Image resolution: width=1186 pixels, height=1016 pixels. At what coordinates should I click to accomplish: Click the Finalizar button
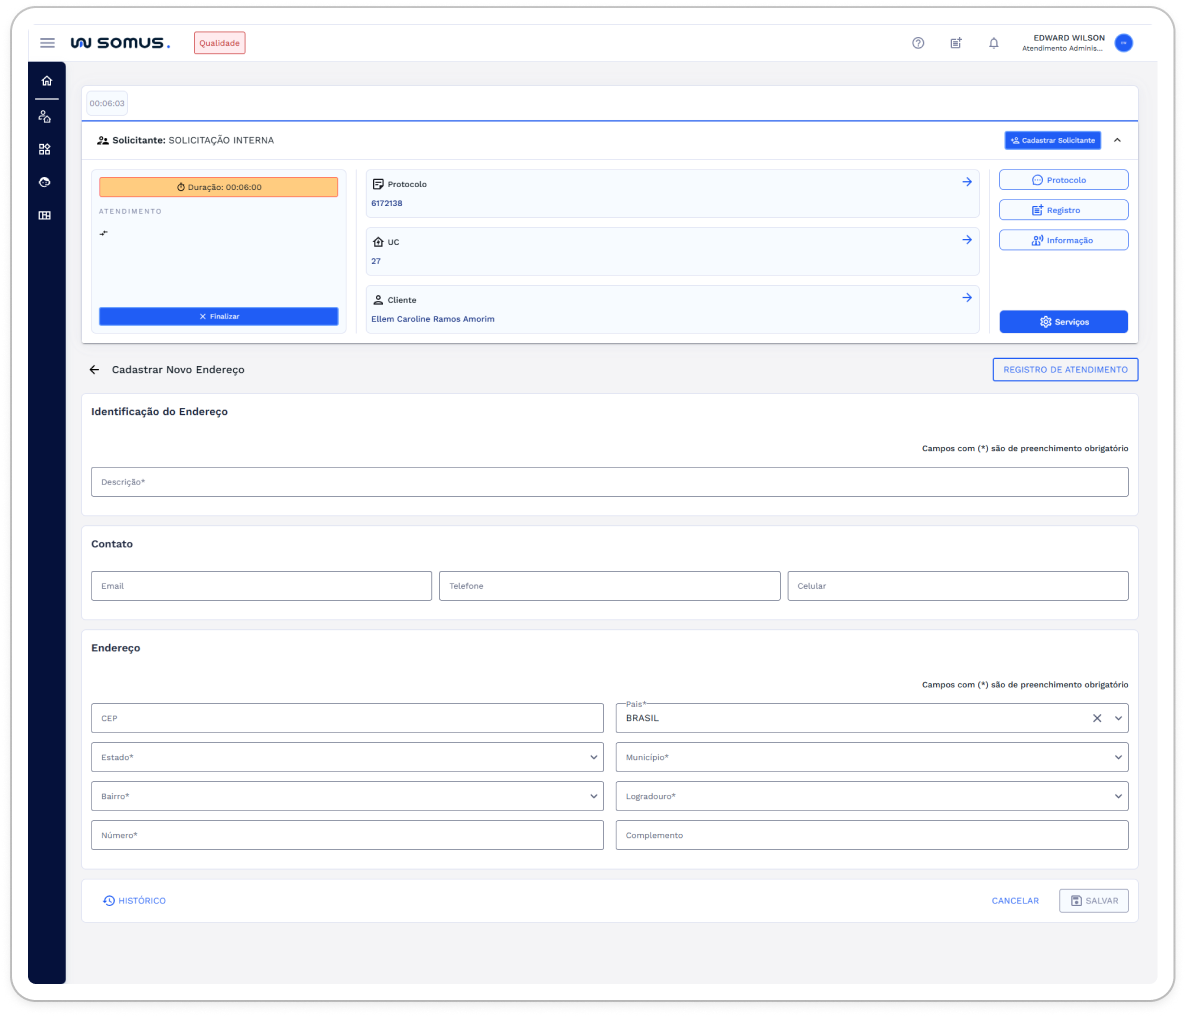coord(219,317)
